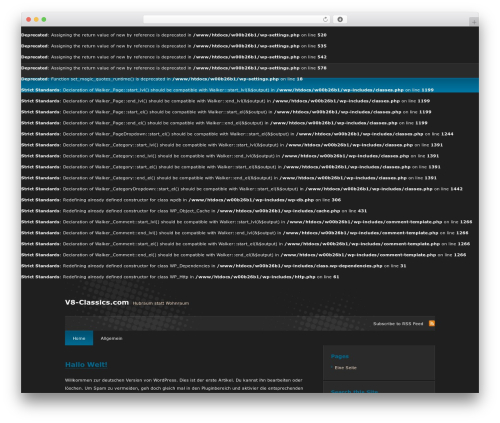Click the red close window button
This screenshot has width=500, height=423.
coord(29,19)
